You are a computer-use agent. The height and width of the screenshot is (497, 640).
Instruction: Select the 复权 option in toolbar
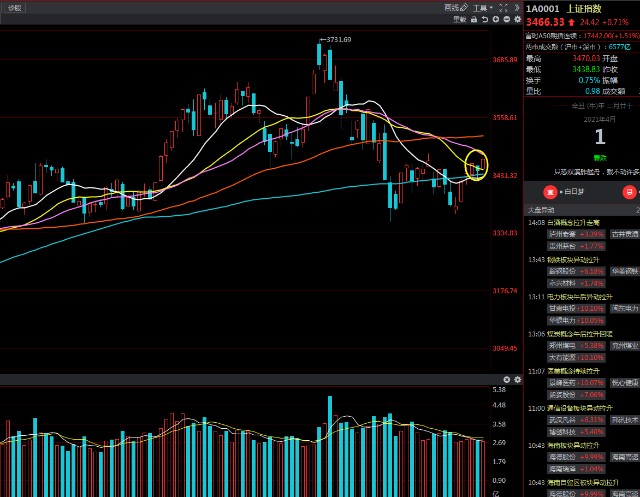458,19
